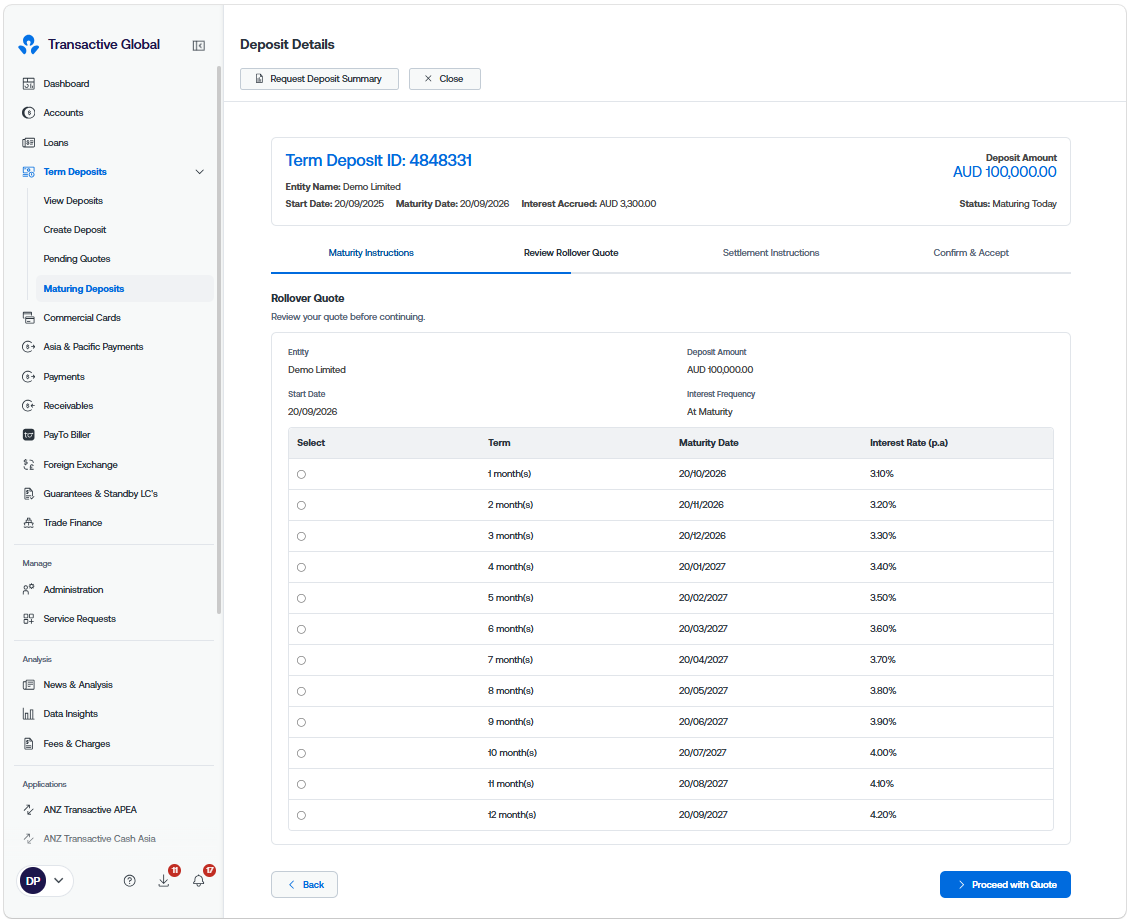Collapse the Term Deposits menu chevron
The image size is (1129, 919).
pyautogui.click(x=199, y=172)
